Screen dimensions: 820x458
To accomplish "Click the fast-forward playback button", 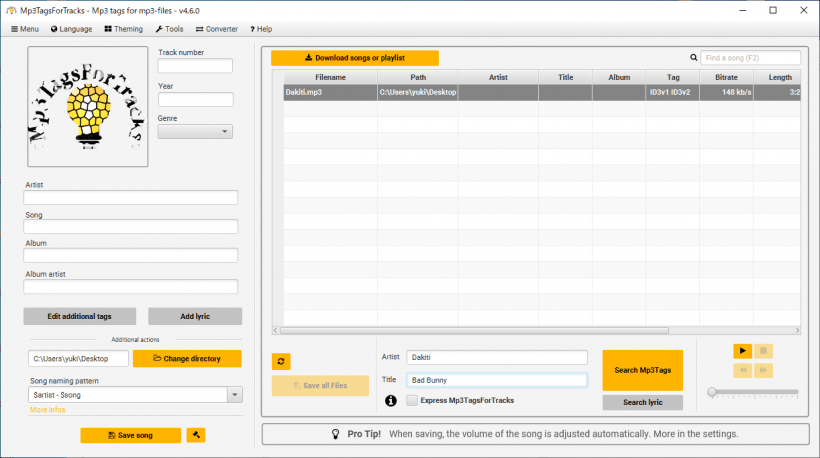I will (x=763, y=370).
